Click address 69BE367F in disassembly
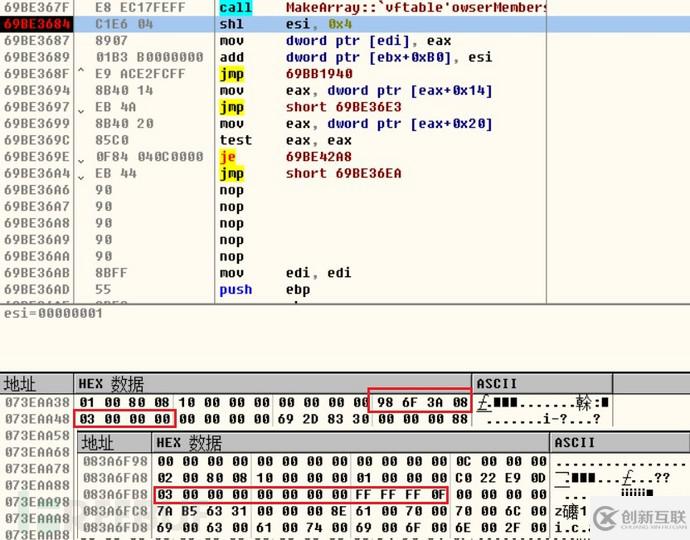Viewport: 690px width, 540px height. (37, 7)
